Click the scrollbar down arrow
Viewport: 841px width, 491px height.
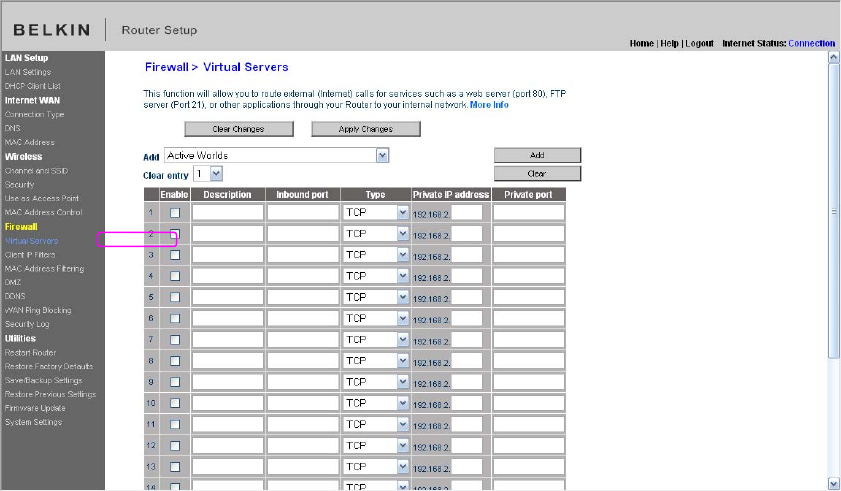tap(833, 483)
